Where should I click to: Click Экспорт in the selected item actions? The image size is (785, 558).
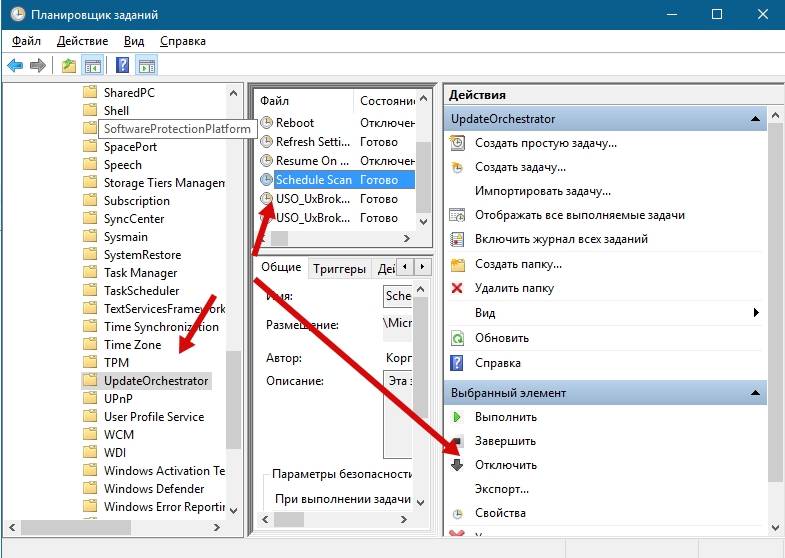tap(502, 489)
